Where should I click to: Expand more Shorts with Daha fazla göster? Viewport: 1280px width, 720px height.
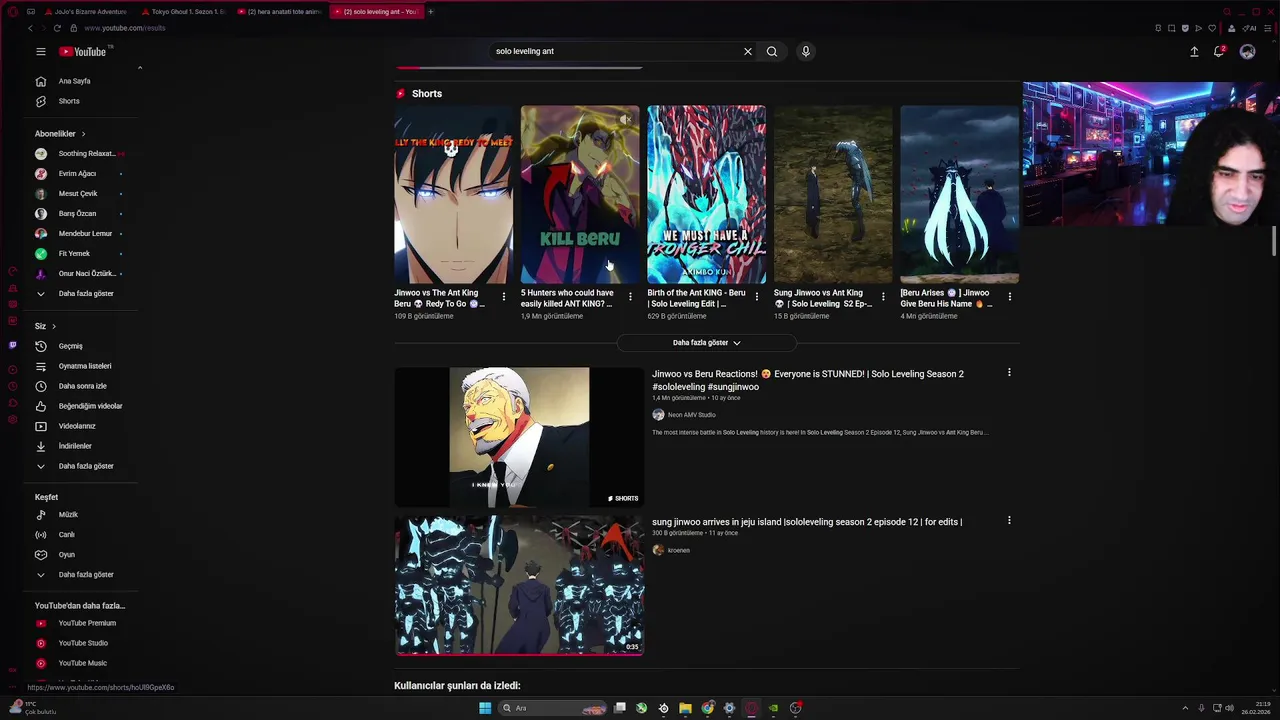(707, 343)
